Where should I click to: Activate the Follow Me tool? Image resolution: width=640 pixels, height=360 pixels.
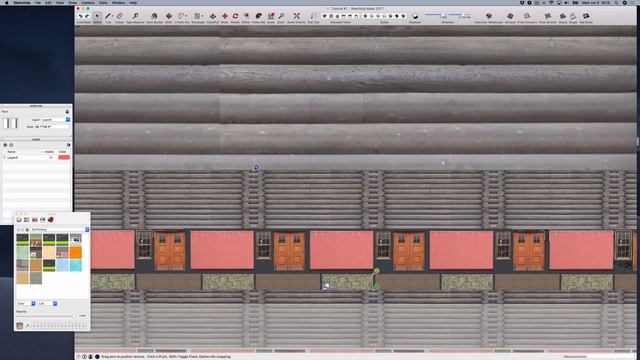pos(258,16)
